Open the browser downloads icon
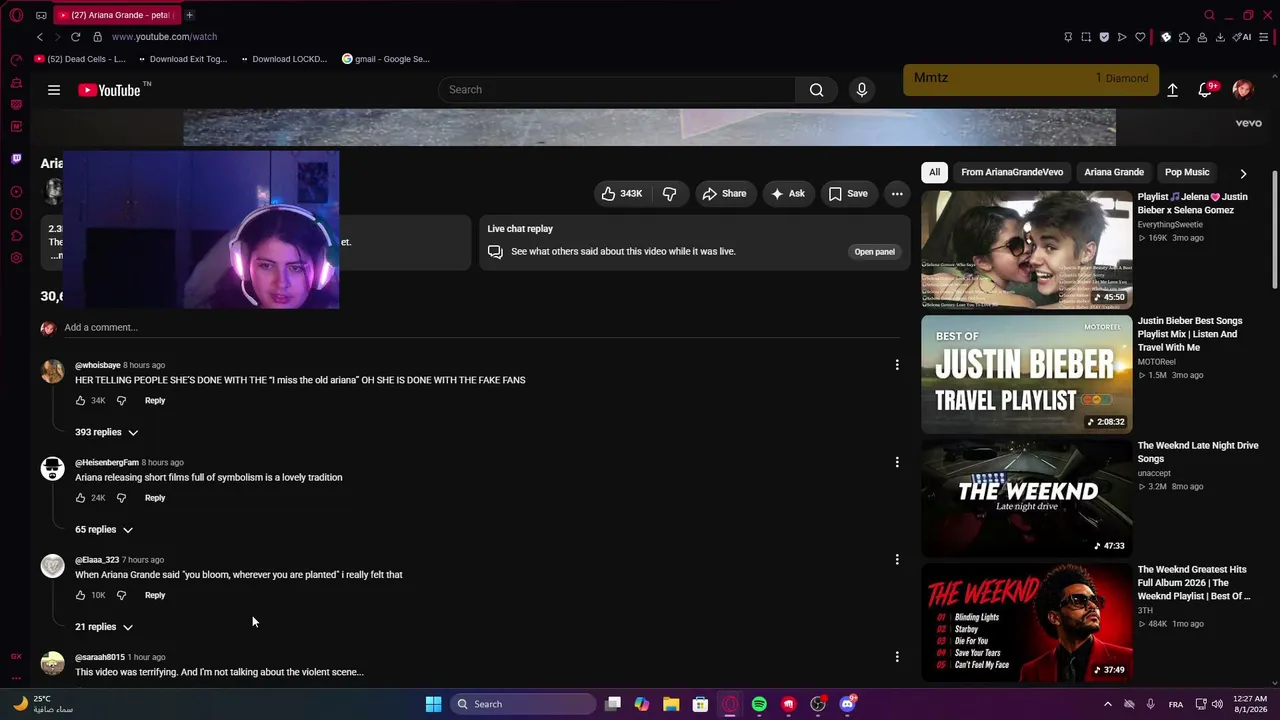Image resolution: width=1280 pixels, height=720 pixels. pyautogui.click(x=1220, y=37)
